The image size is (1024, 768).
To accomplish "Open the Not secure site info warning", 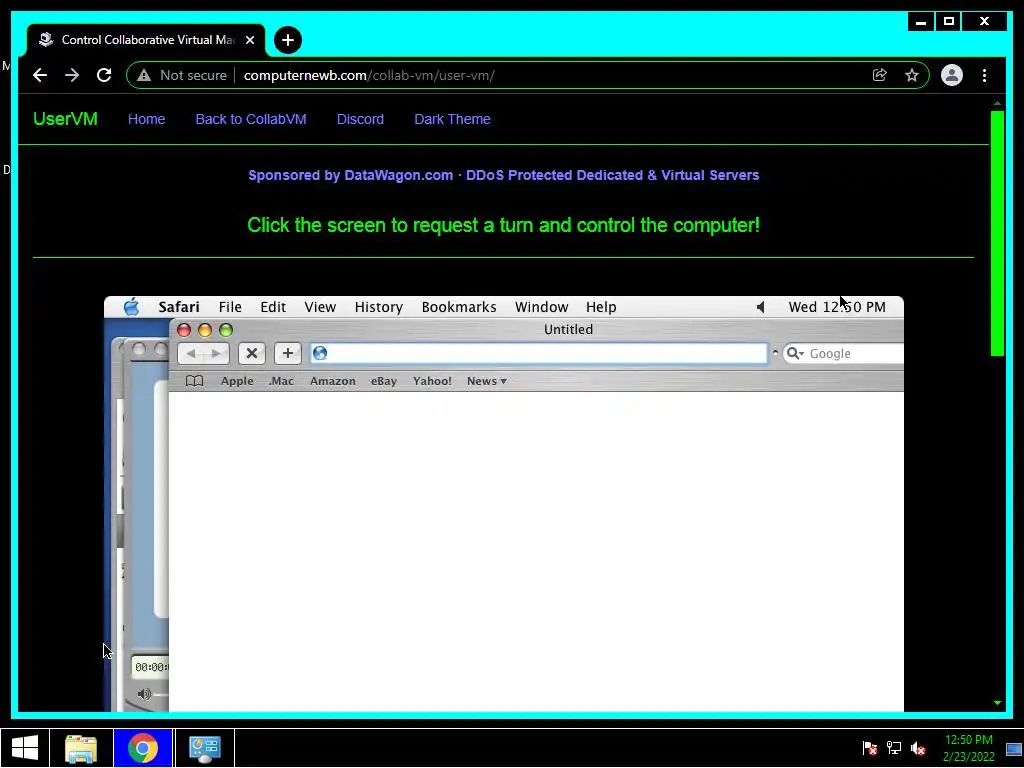I will tap(182, 75).
